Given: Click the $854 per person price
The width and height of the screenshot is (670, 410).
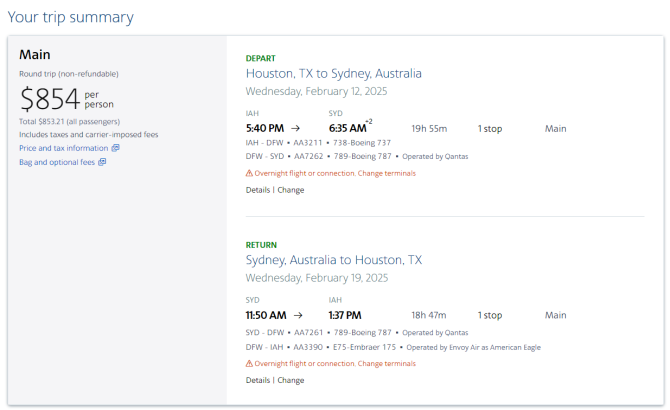Looking at the screenshot, I should [67, 99].
